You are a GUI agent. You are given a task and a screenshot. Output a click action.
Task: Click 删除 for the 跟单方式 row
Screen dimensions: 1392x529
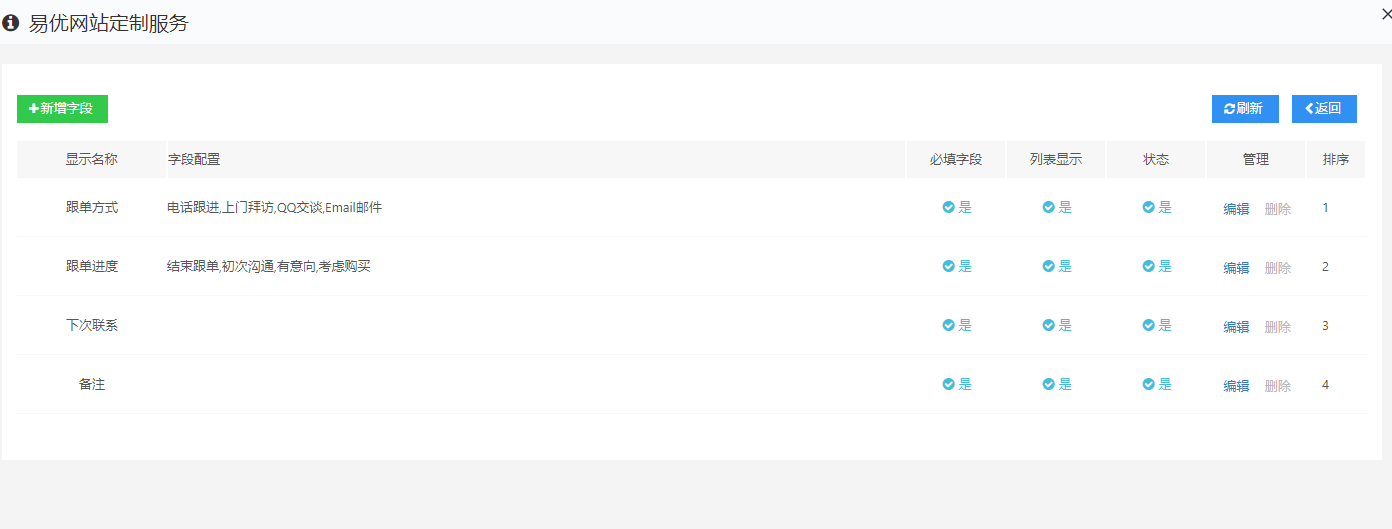[x=1277, y=209]
